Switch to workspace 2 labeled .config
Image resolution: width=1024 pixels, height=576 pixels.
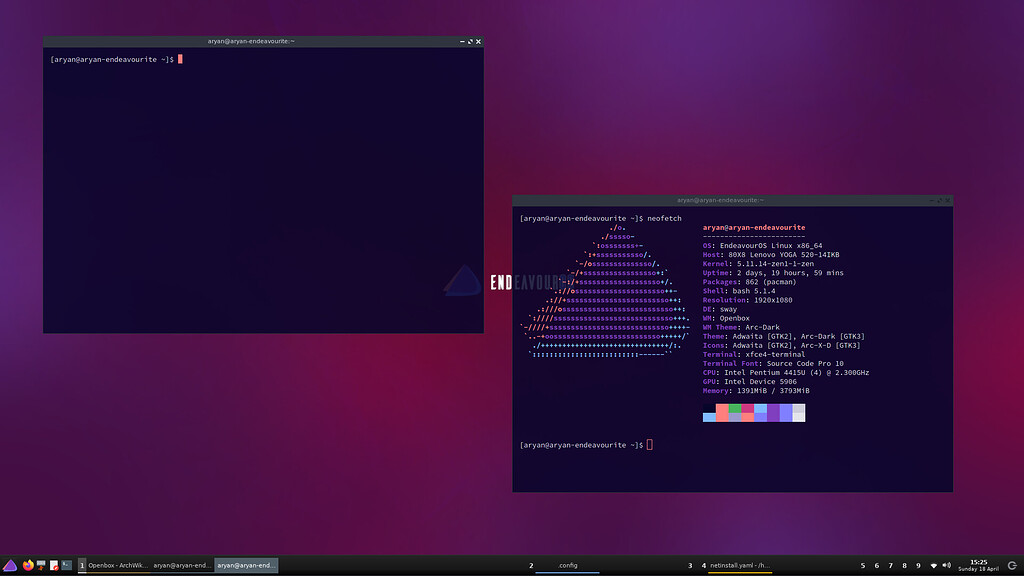tap(568, 565)
